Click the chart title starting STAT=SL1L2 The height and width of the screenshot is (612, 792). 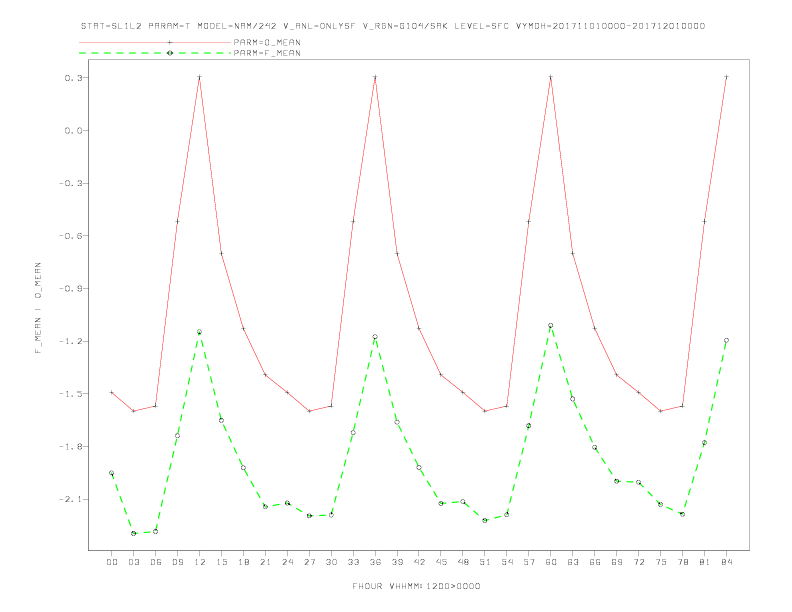[392, 26]
